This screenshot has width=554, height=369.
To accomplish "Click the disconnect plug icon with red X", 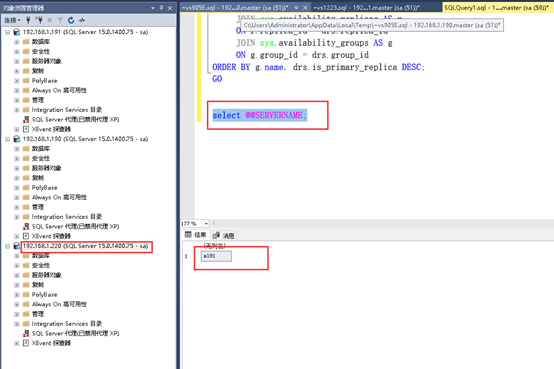I will (x=39, y=20).
